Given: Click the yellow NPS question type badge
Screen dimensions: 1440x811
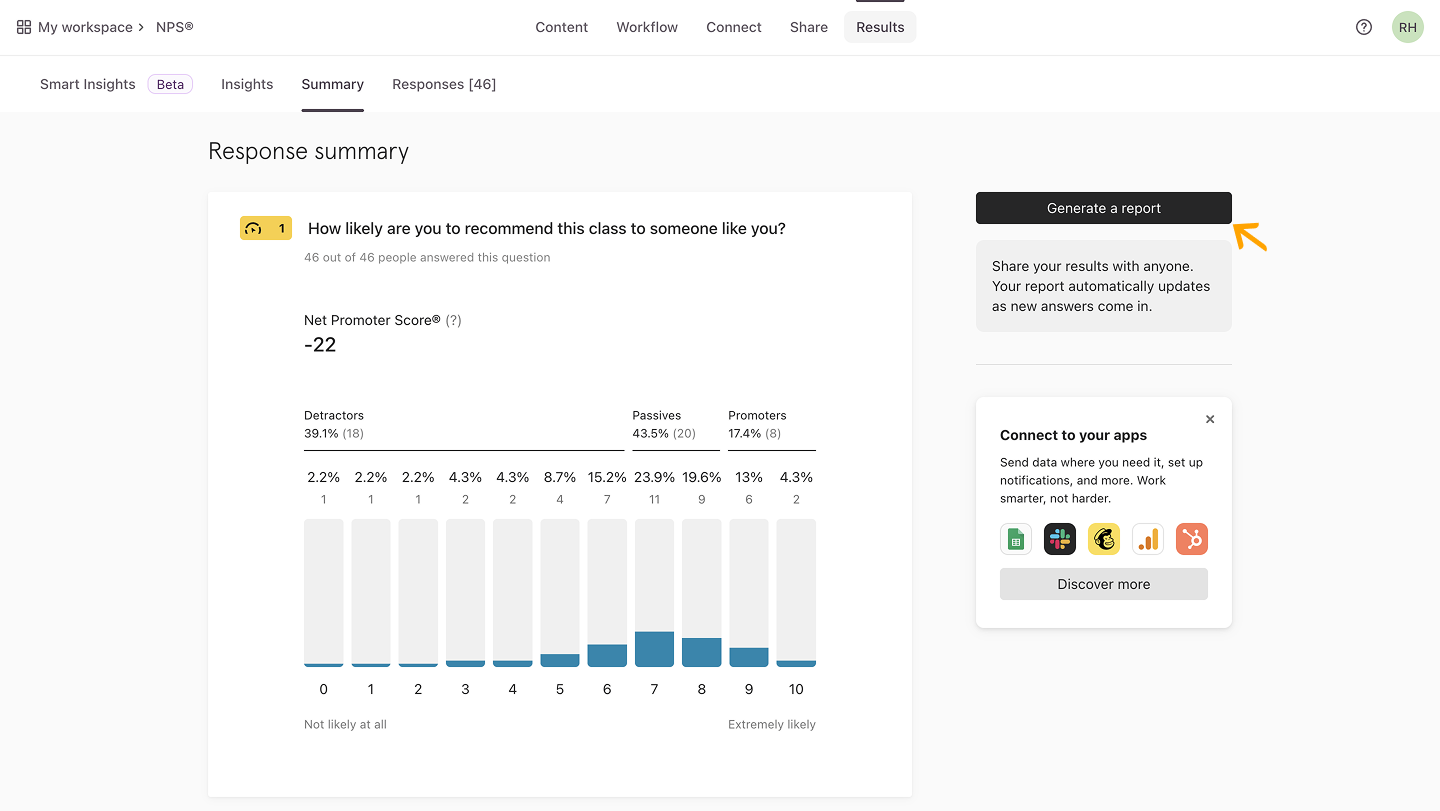Looking at the screenshot, I should [266, 228].
